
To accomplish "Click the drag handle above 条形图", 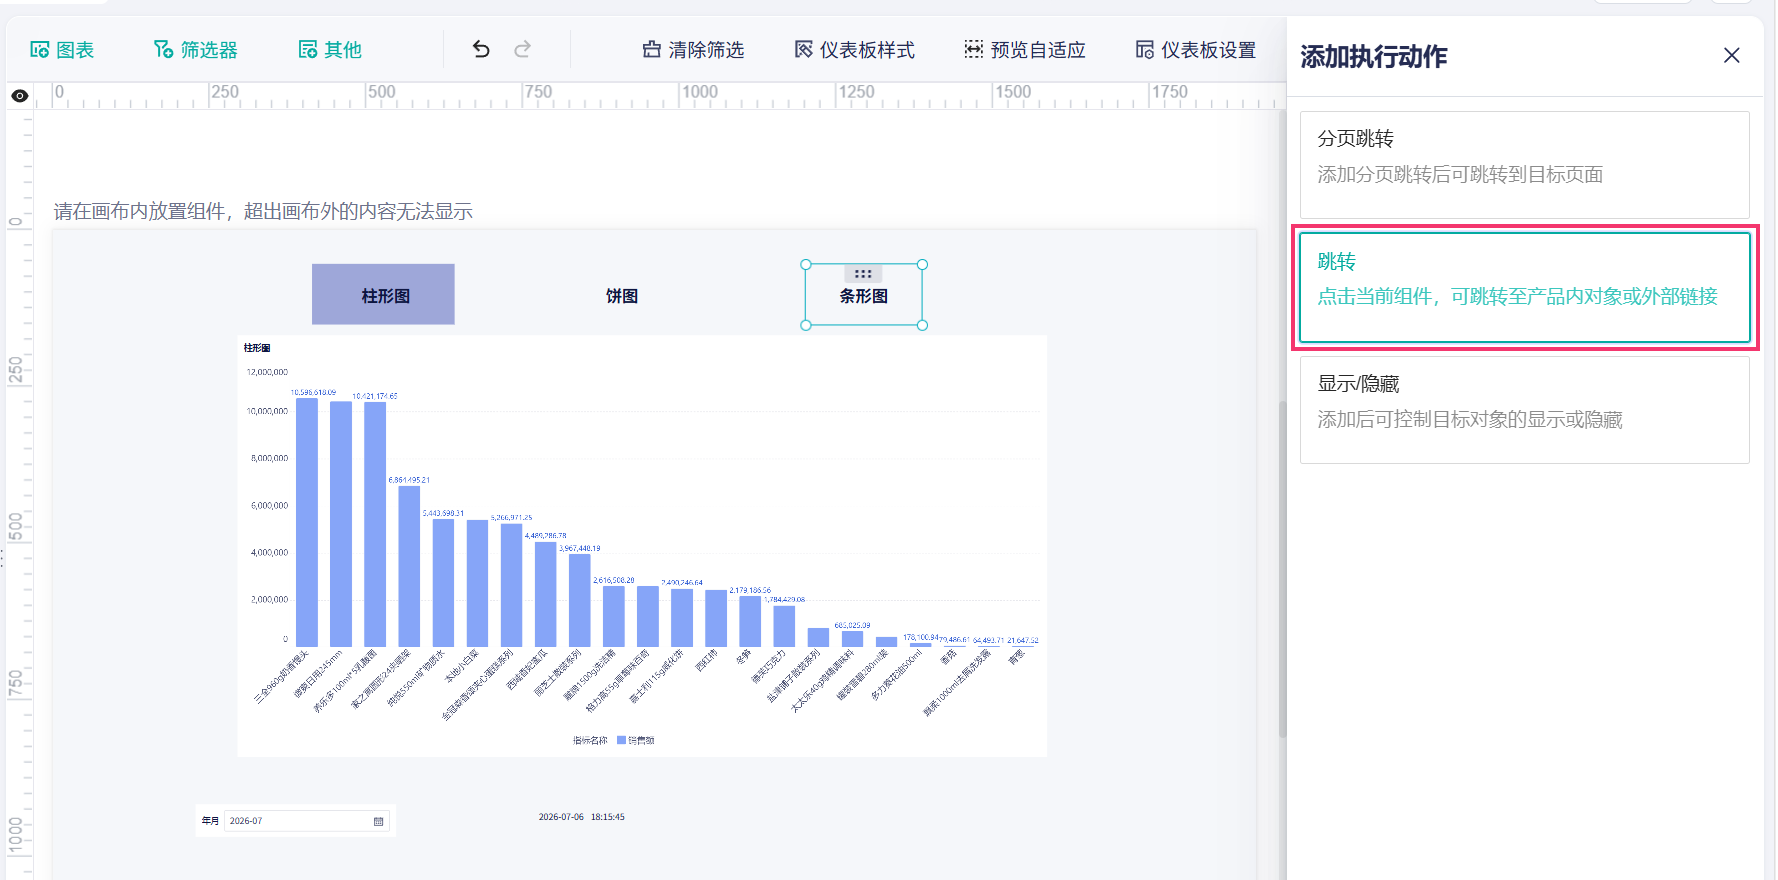I will tap(863, 273).
